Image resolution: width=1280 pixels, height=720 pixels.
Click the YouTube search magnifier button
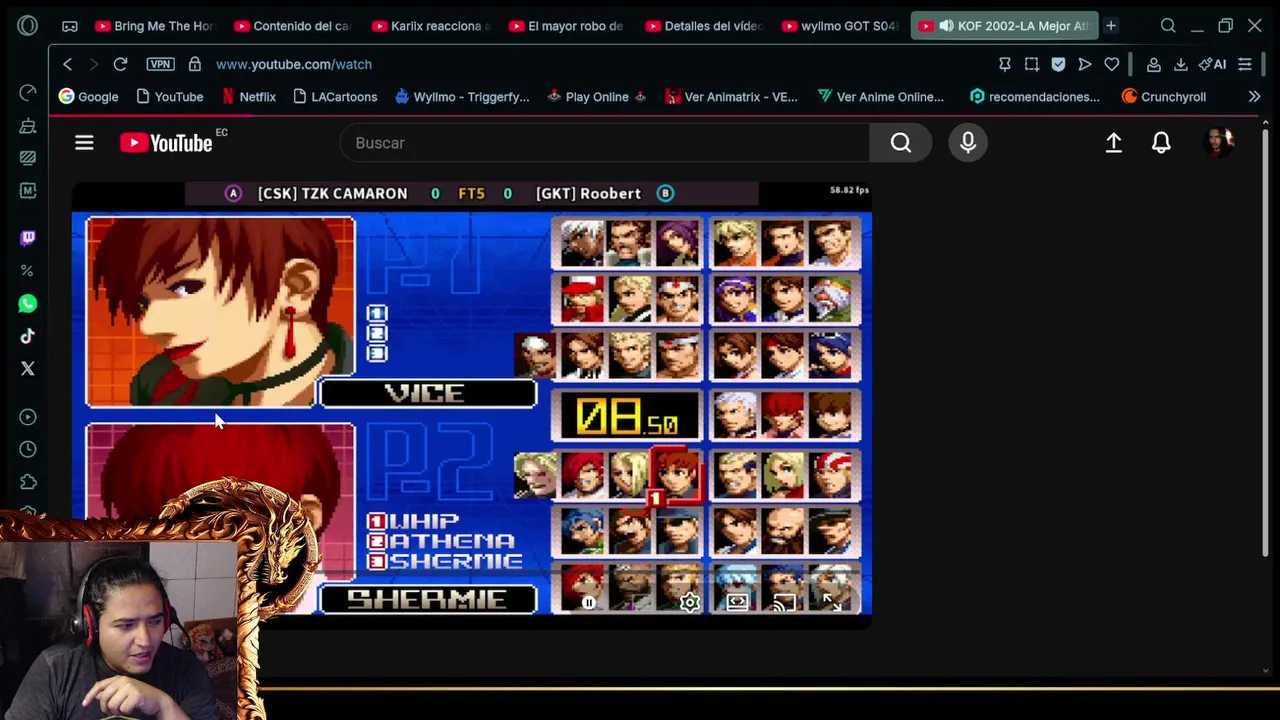click(x=901, y=143)
